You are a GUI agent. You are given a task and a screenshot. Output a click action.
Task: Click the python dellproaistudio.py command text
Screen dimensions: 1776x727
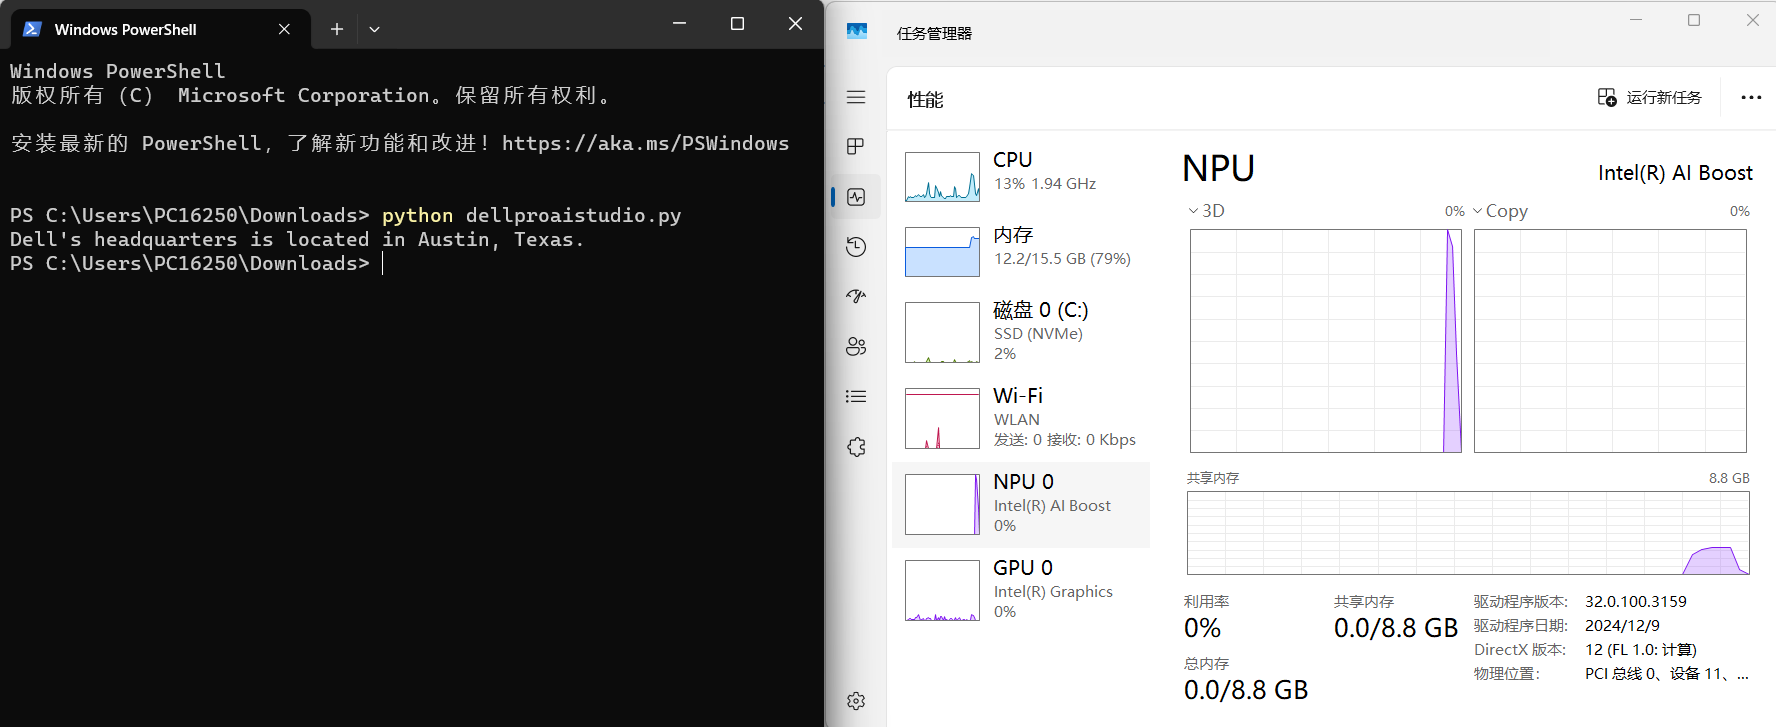(531, 215)
